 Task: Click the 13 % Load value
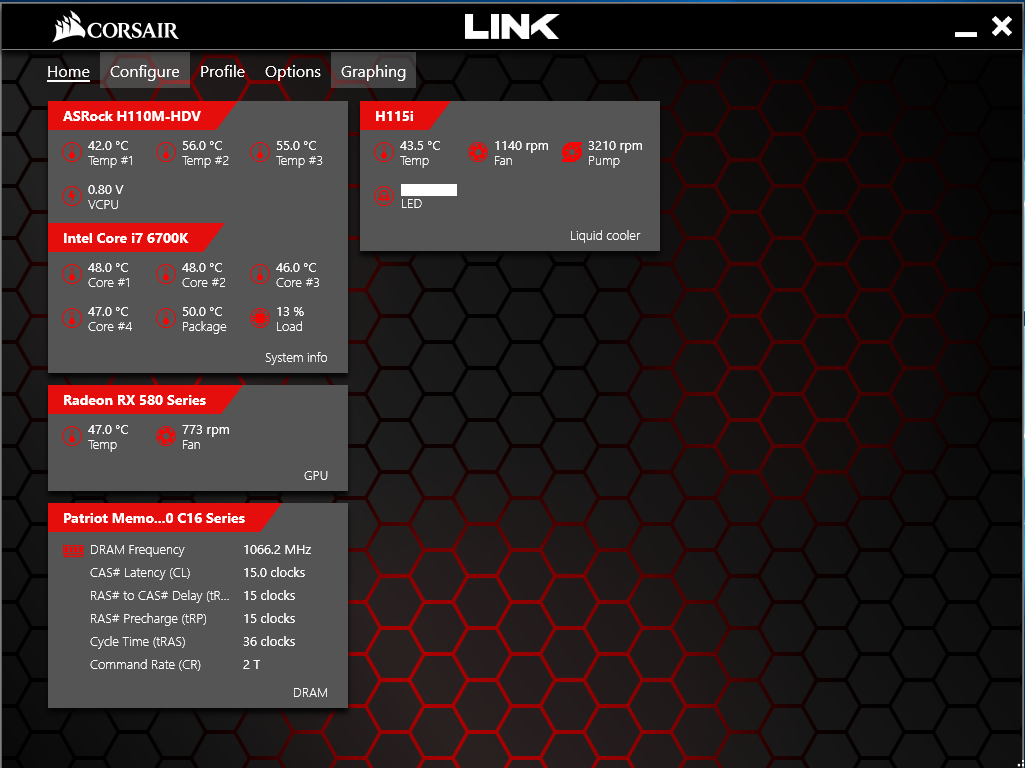tap(290, 312)
